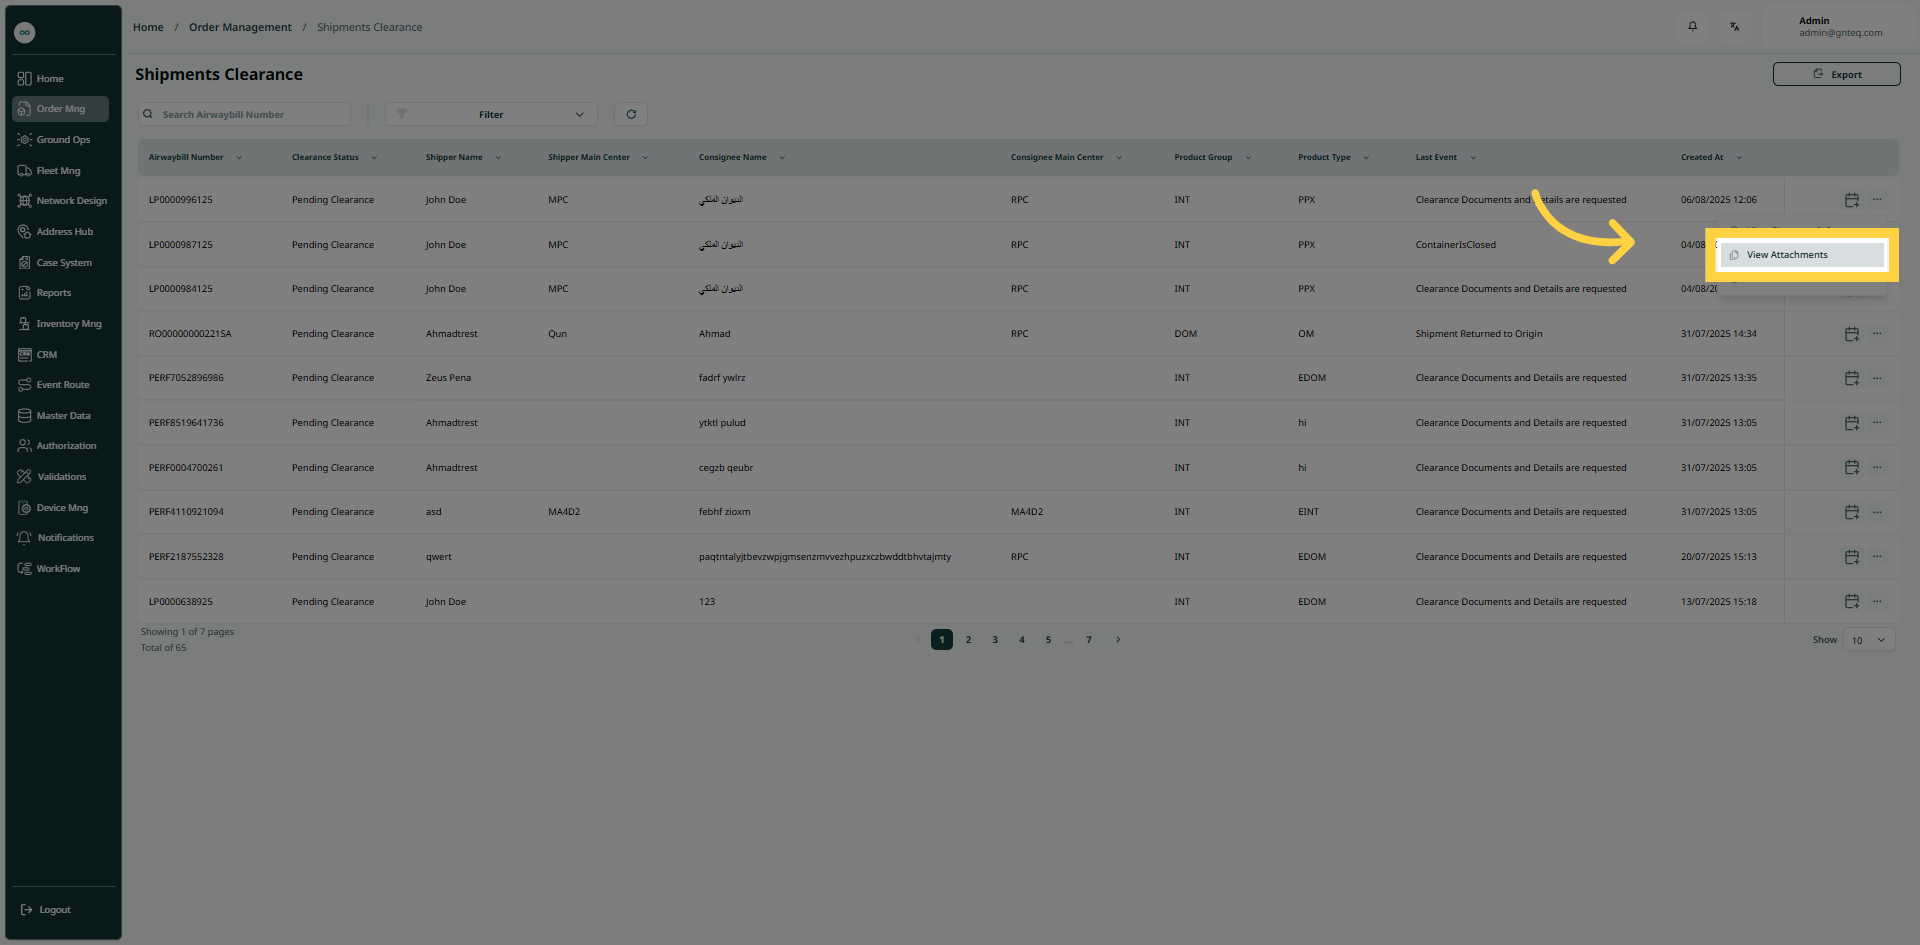This screenshot has width=1920, height=945.
Task: Click the Export button
Action: coord(1836,74)
